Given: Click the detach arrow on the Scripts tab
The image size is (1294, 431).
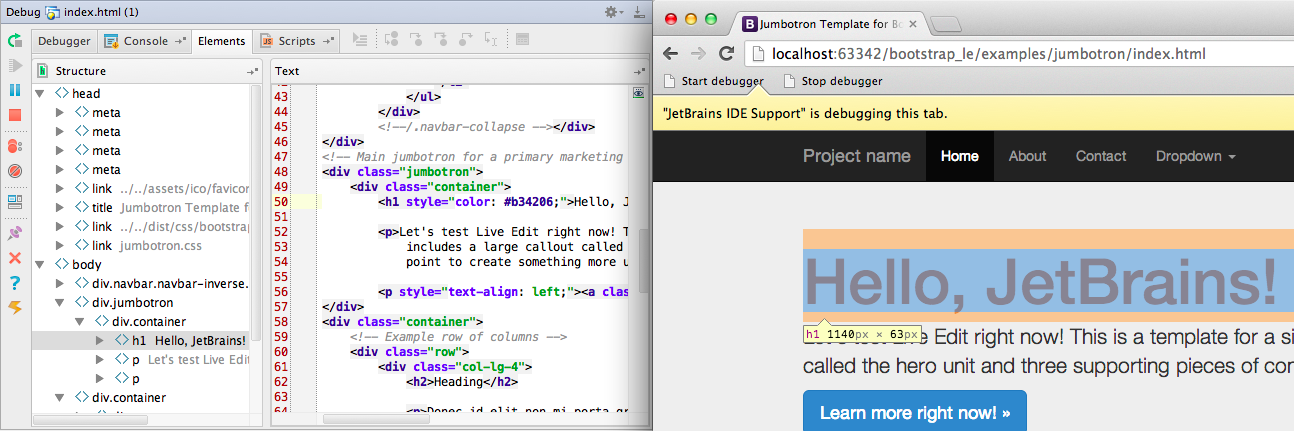Looking at the screenshot, I should click(327, 41).
